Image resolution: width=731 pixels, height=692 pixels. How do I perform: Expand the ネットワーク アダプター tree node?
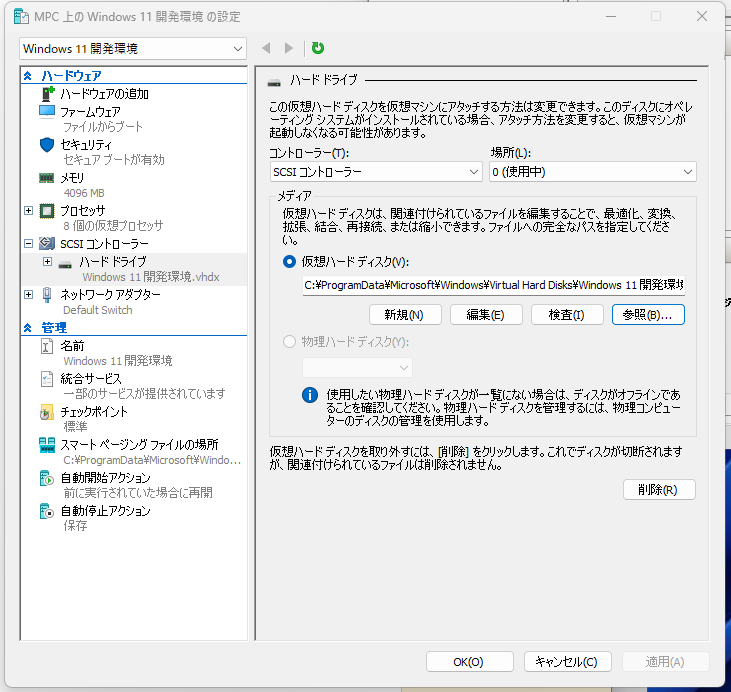28,295
